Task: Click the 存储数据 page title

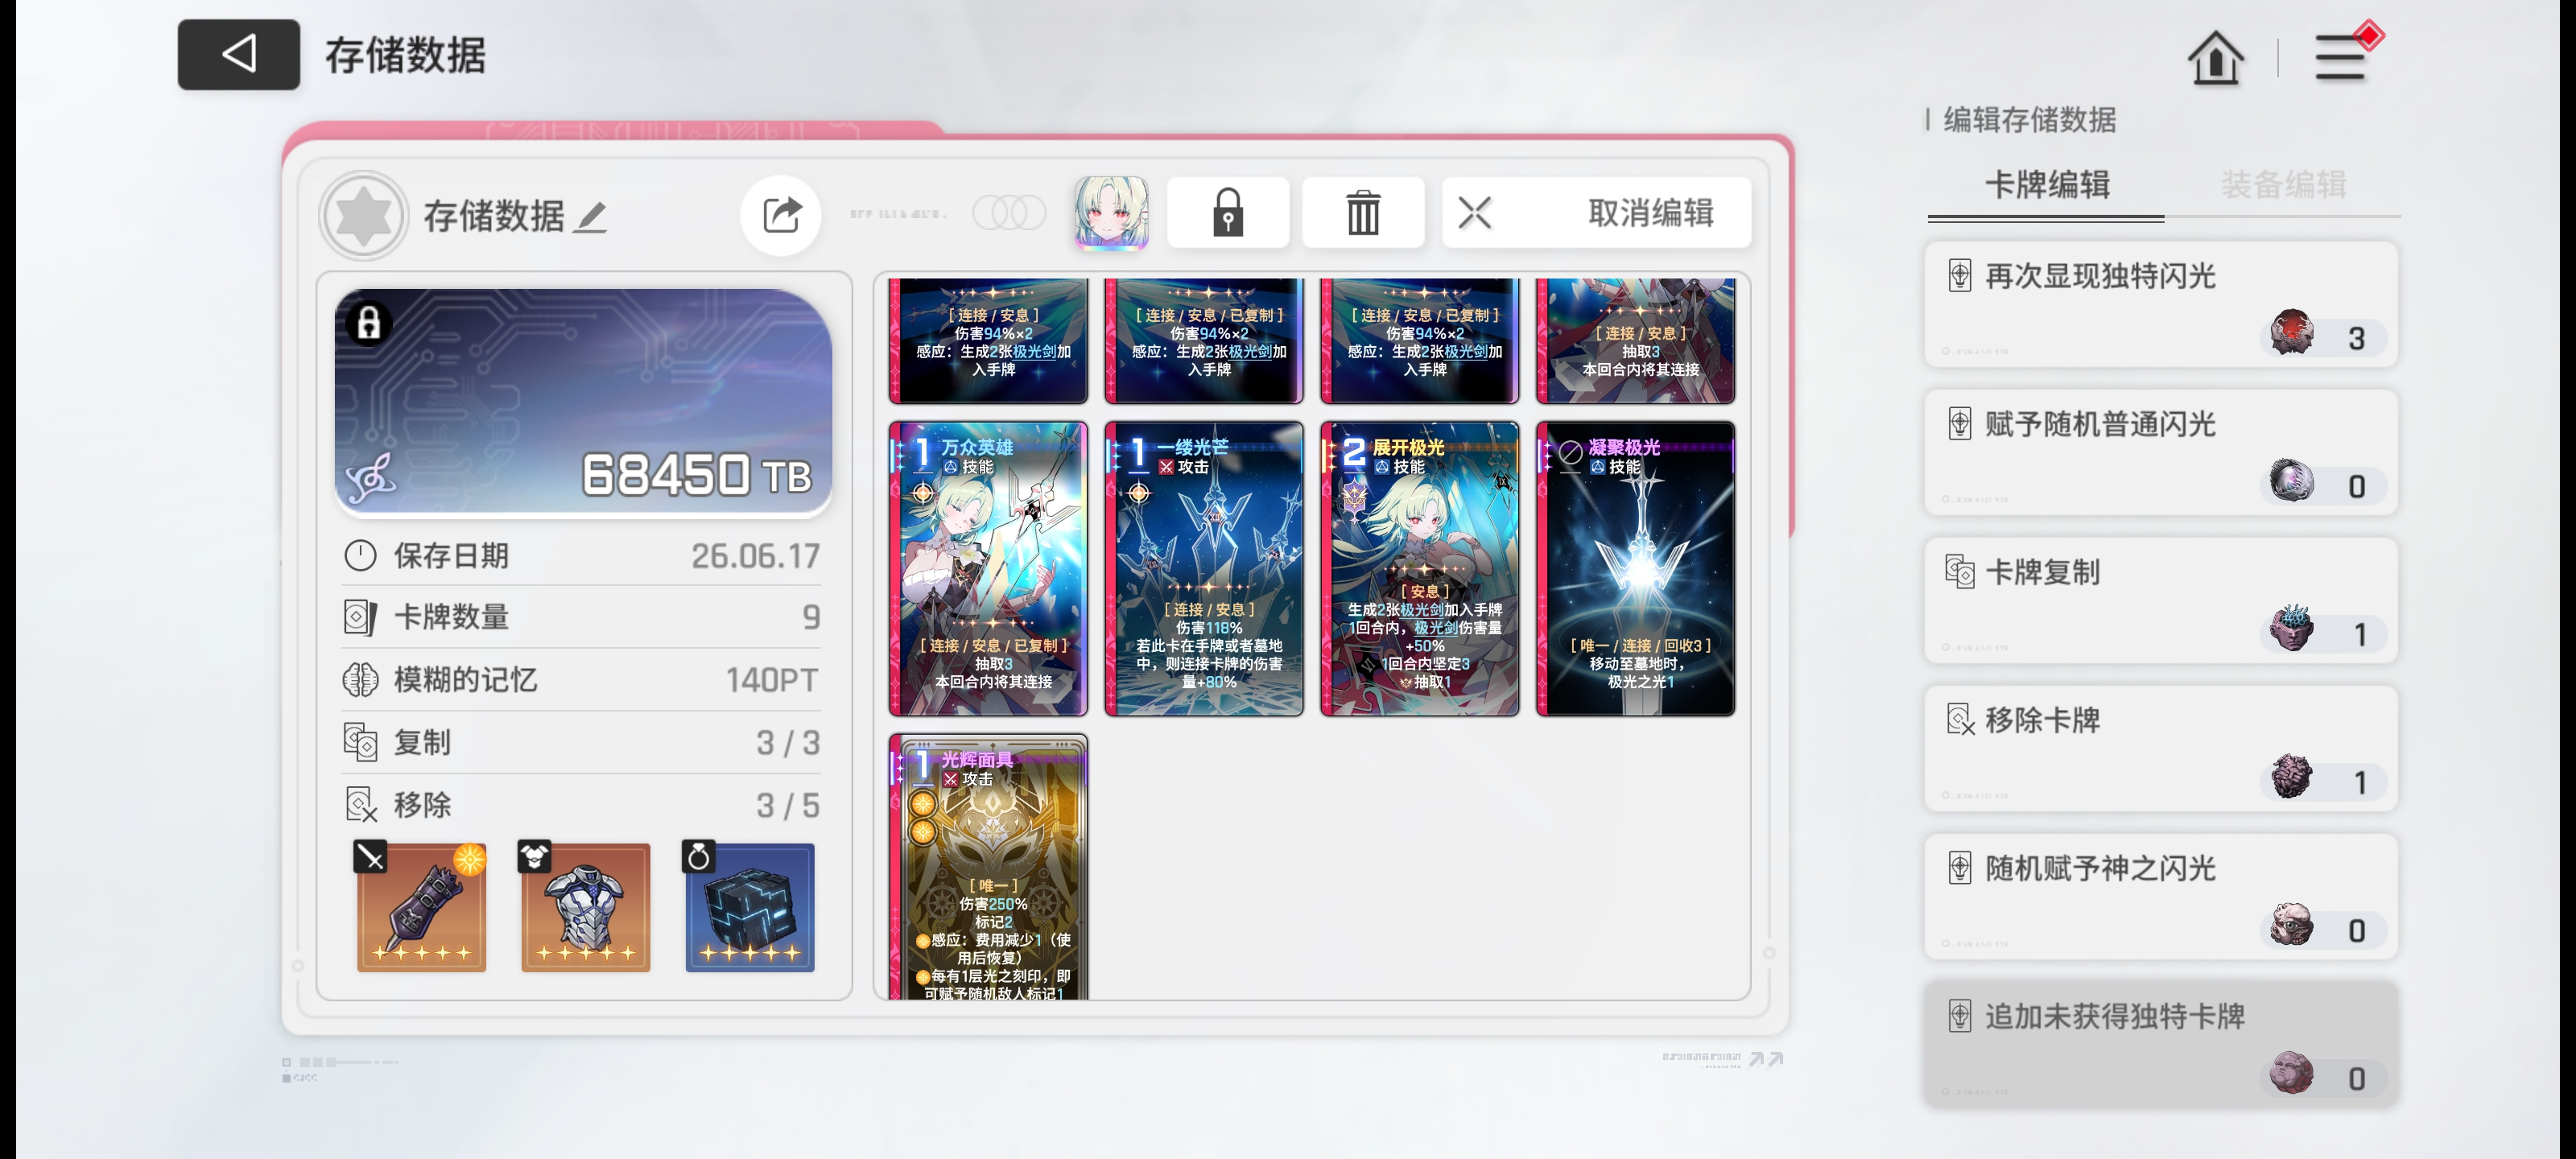Action: 405,55
